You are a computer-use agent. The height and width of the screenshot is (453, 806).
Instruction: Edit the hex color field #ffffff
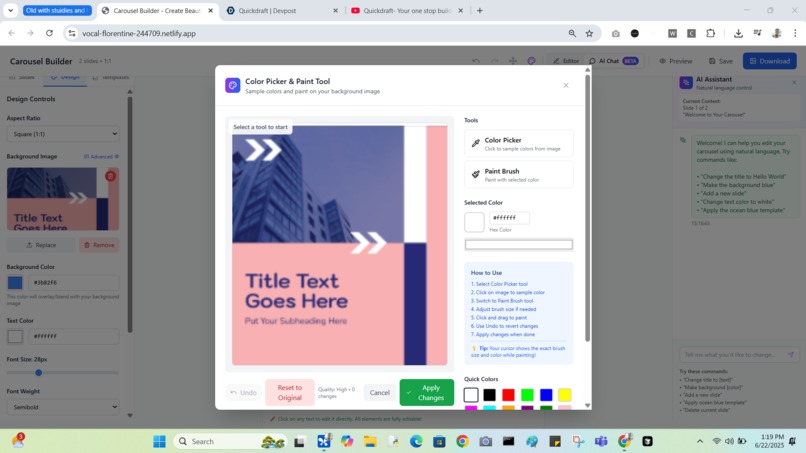coord(509,218)
